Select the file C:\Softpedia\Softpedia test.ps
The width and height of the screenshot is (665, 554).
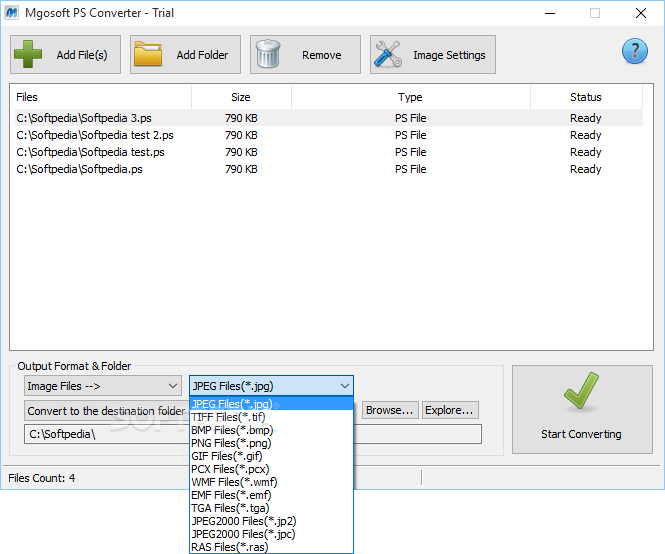tap(90, 152)
